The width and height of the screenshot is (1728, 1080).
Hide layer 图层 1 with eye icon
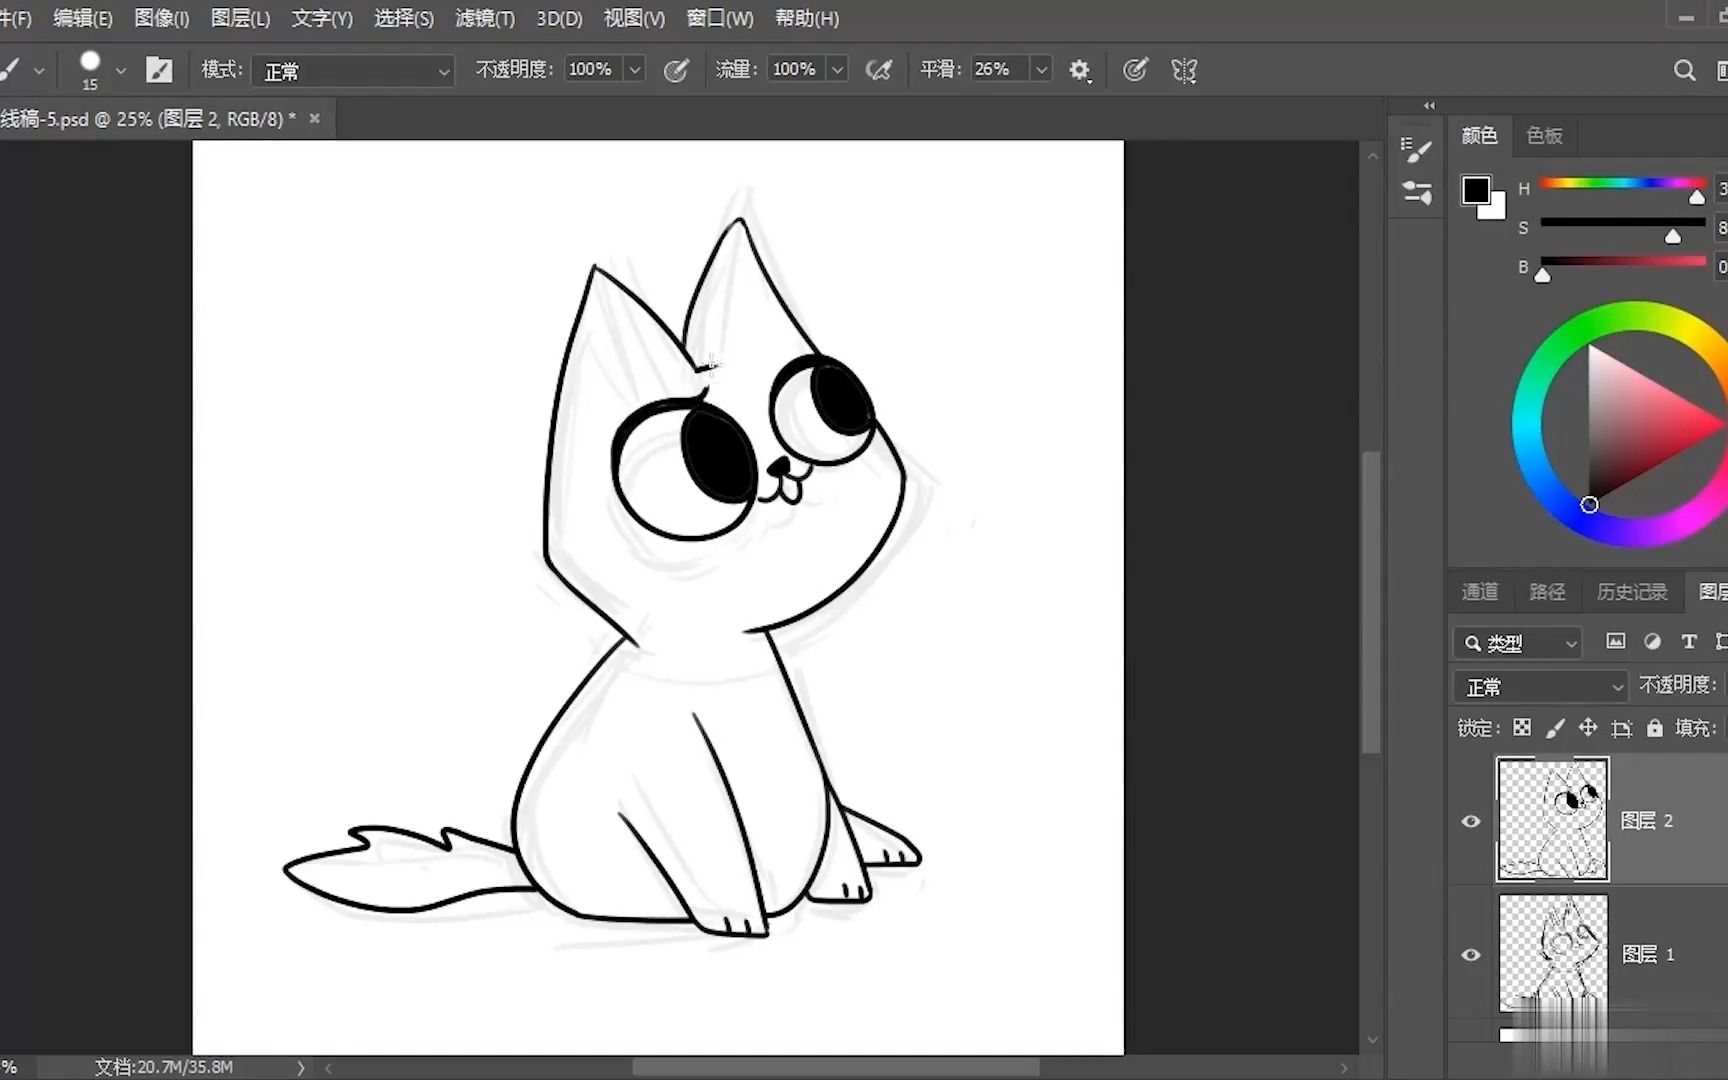[x=1471, y=954]
